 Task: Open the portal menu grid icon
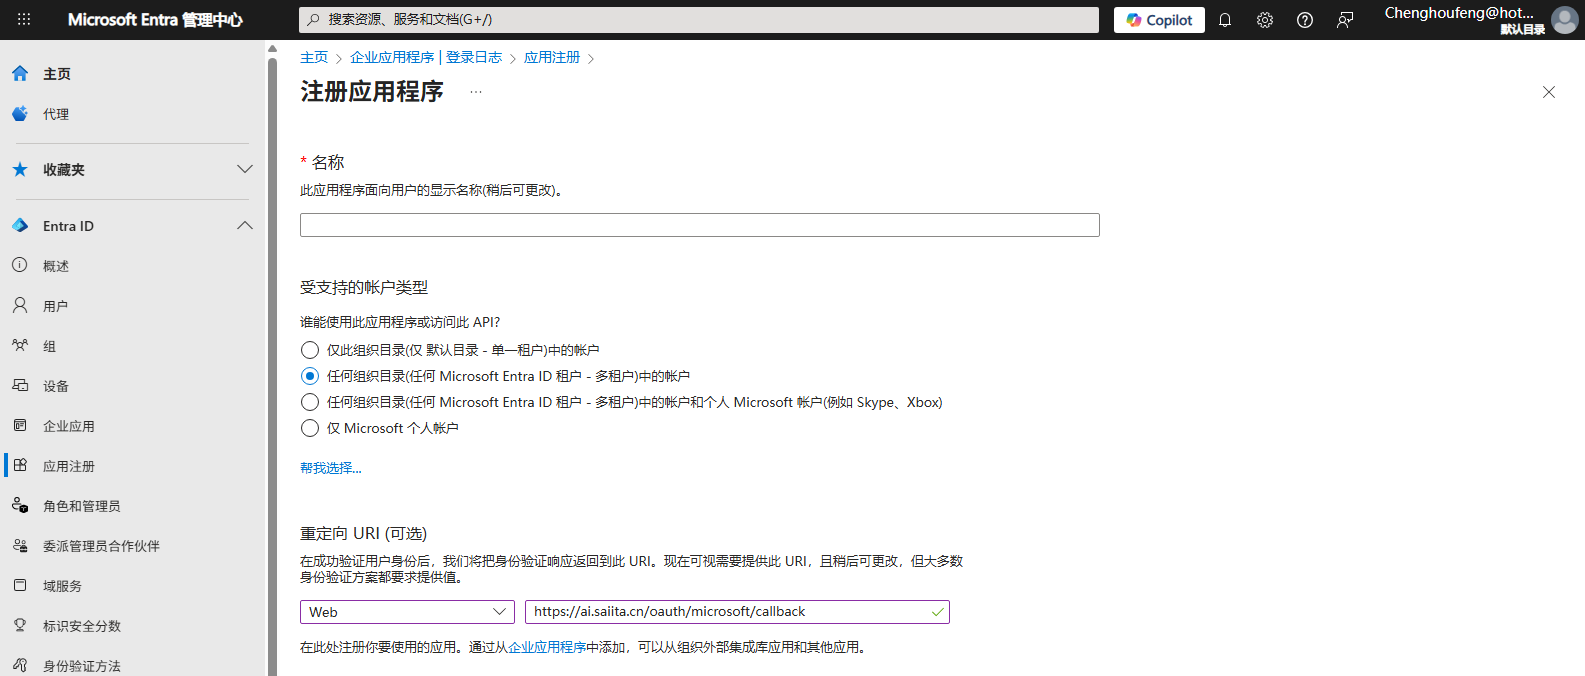(24, 19)
